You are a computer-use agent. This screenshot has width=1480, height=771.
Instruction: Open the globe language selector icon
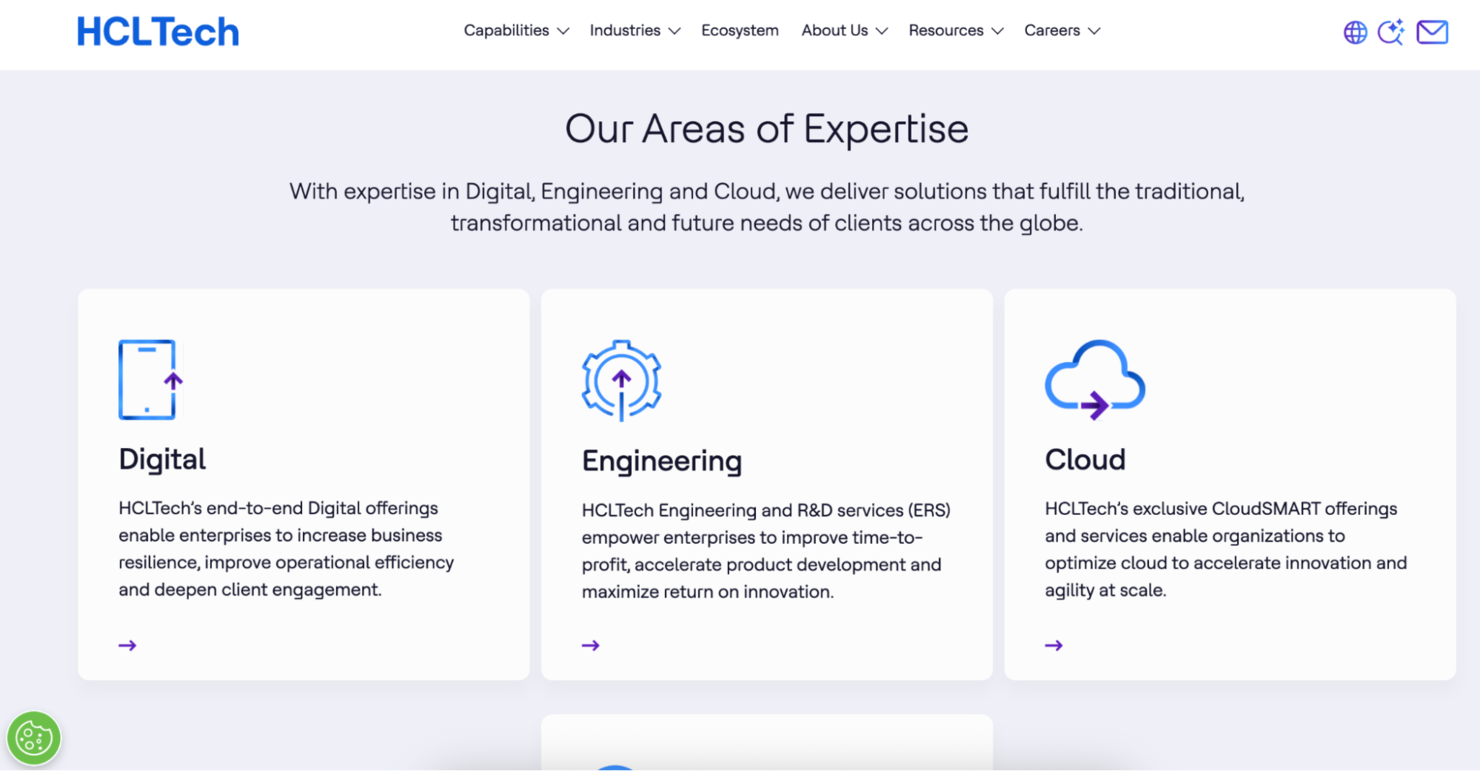(1355, 32)
